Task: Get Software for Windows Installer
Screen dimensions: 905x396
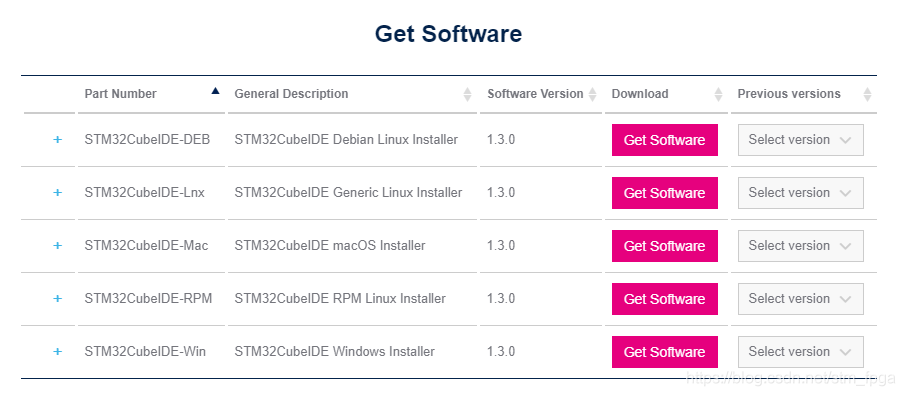Action: [x=665, y=352]
